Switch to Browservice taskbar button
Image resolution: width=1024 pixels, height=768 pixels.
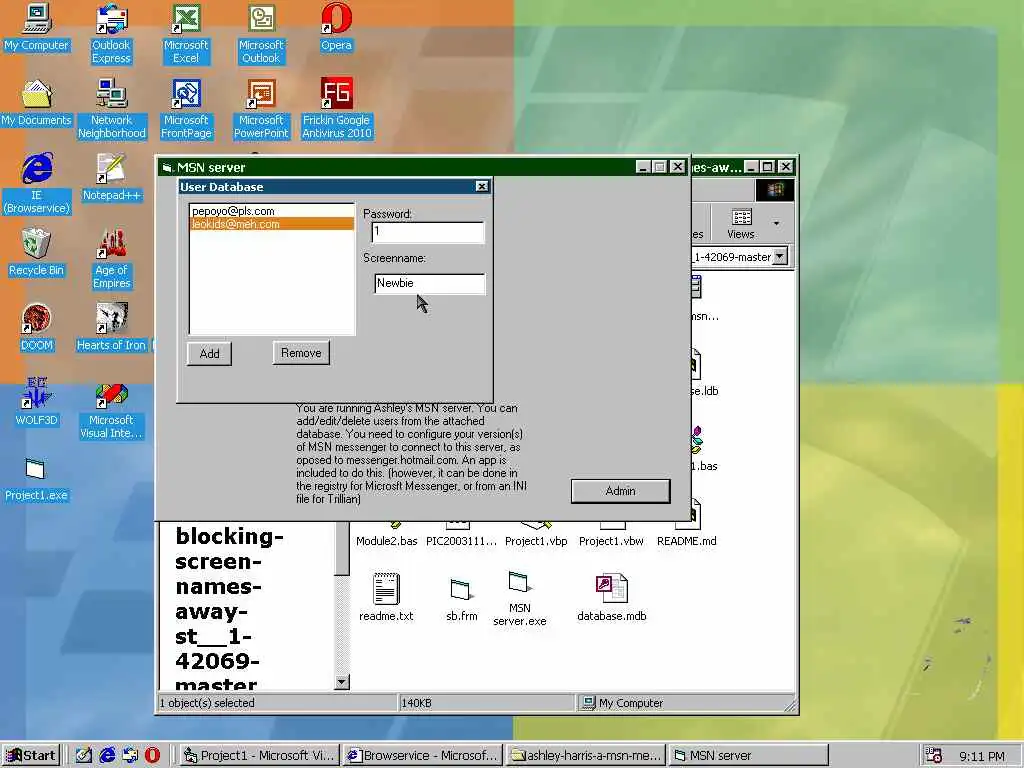coord(423,755)
